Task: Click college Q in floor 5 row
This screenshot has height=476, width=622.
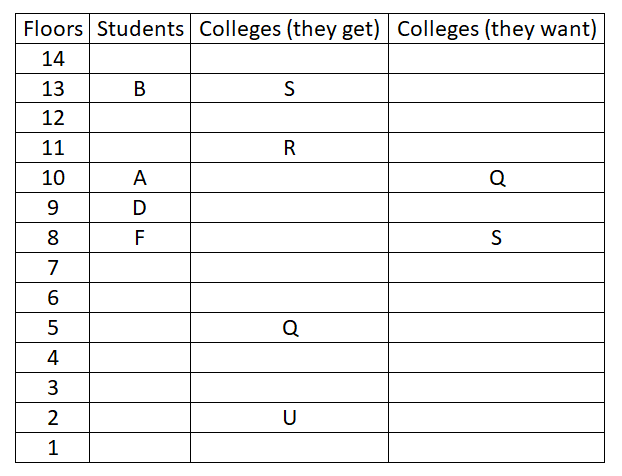Action: 290,328
